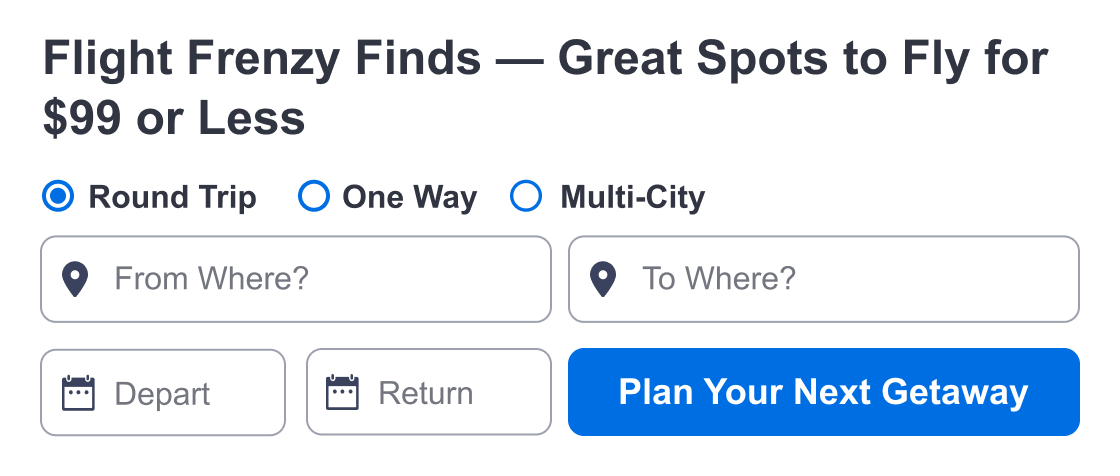Select the Multi-City radio button
This screenshot has height=476, width=1120.
tap(526, 196)
